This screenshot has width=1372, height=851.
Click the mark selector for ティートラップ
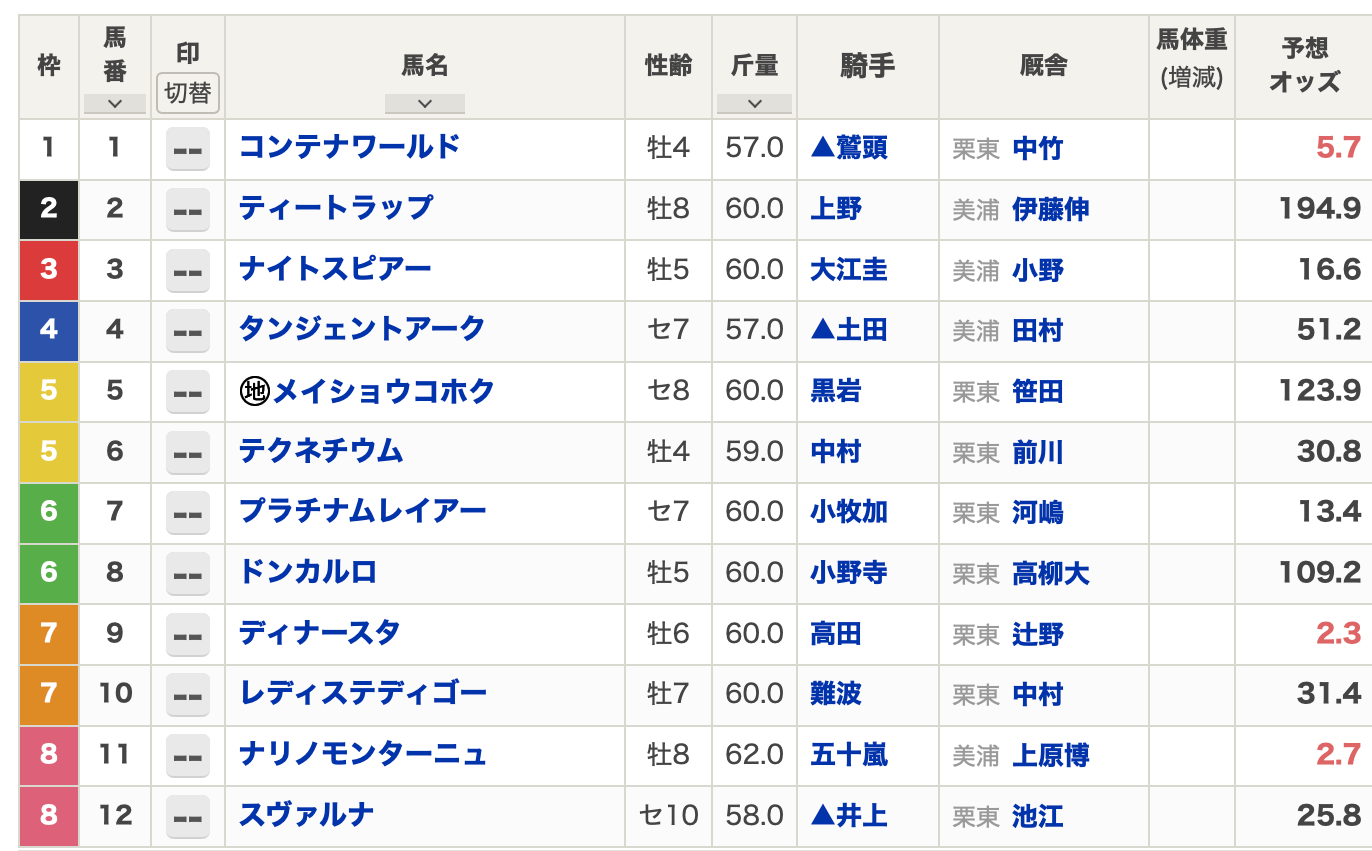(x=188, y=210)
